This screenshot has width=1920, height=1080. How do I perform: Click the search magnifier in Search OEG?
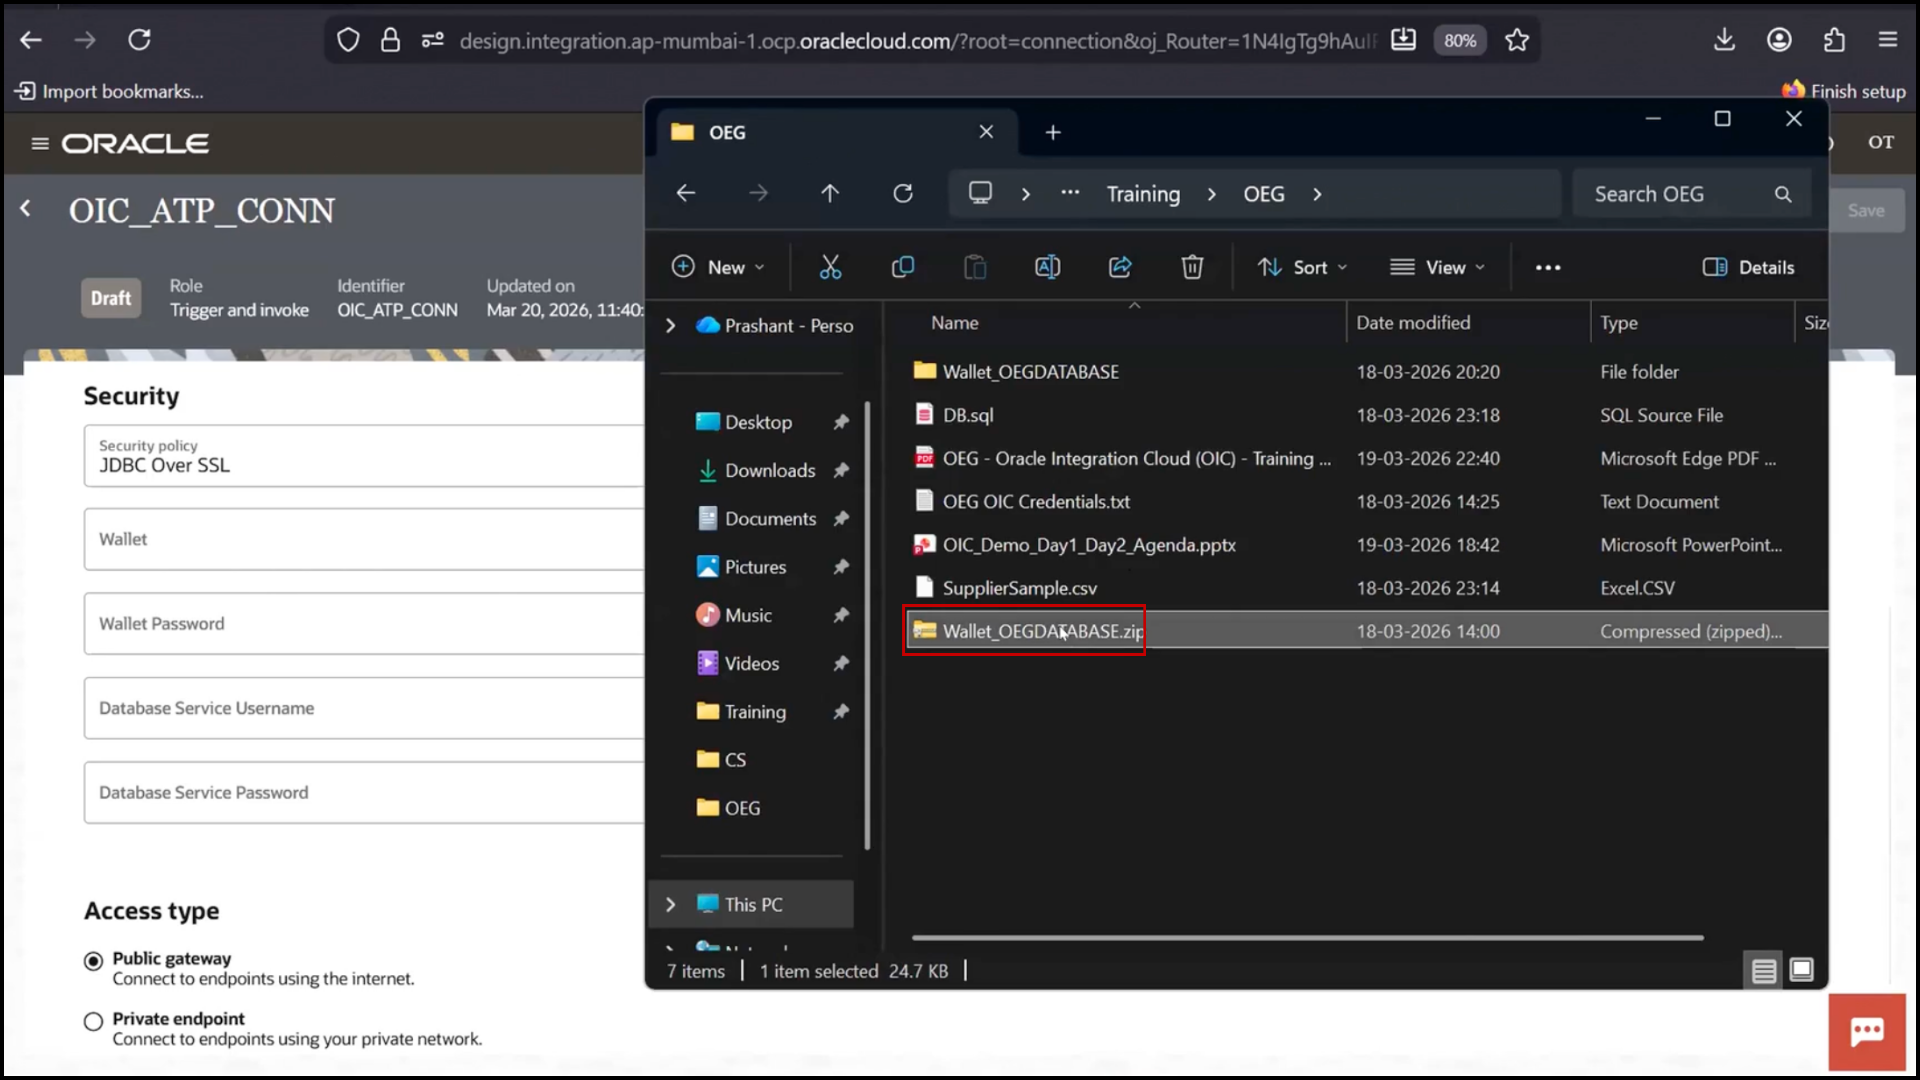pyautogui.click(x=1783, y=194)
